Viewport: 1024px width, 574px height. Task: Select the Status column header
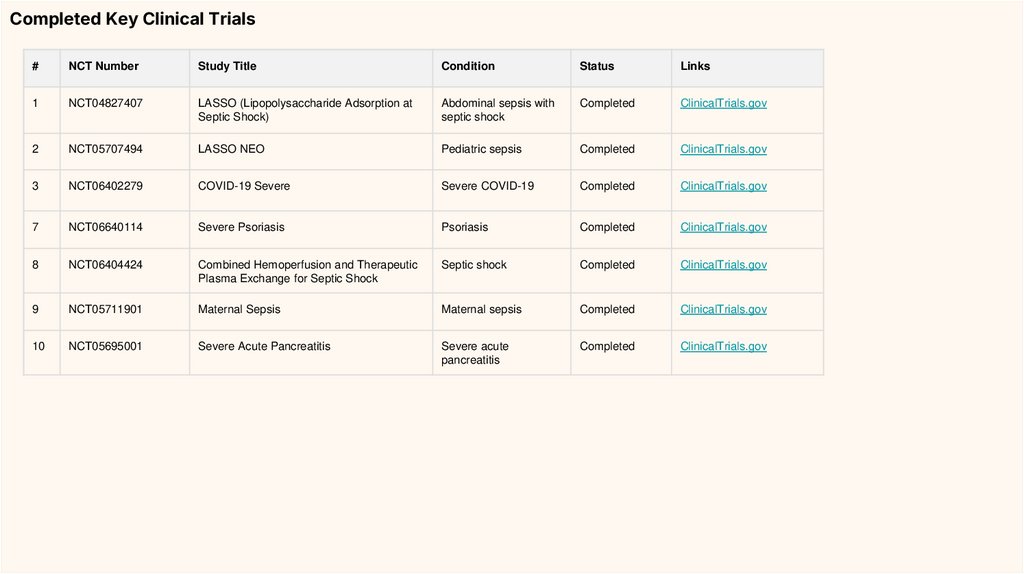click(597, 66)
